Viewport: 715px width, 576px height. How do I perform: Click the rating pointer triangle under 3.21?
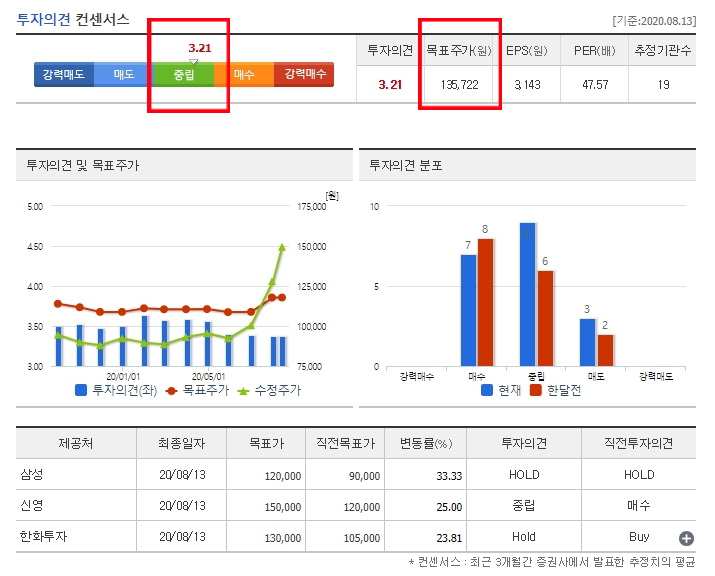point(193,62)
